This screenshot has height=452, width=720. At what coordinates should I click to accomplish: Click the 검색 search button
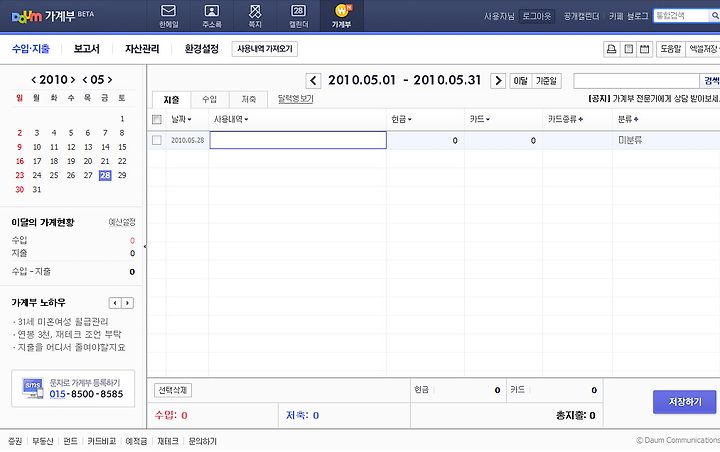pyautogui.click(x=710, y=81)
